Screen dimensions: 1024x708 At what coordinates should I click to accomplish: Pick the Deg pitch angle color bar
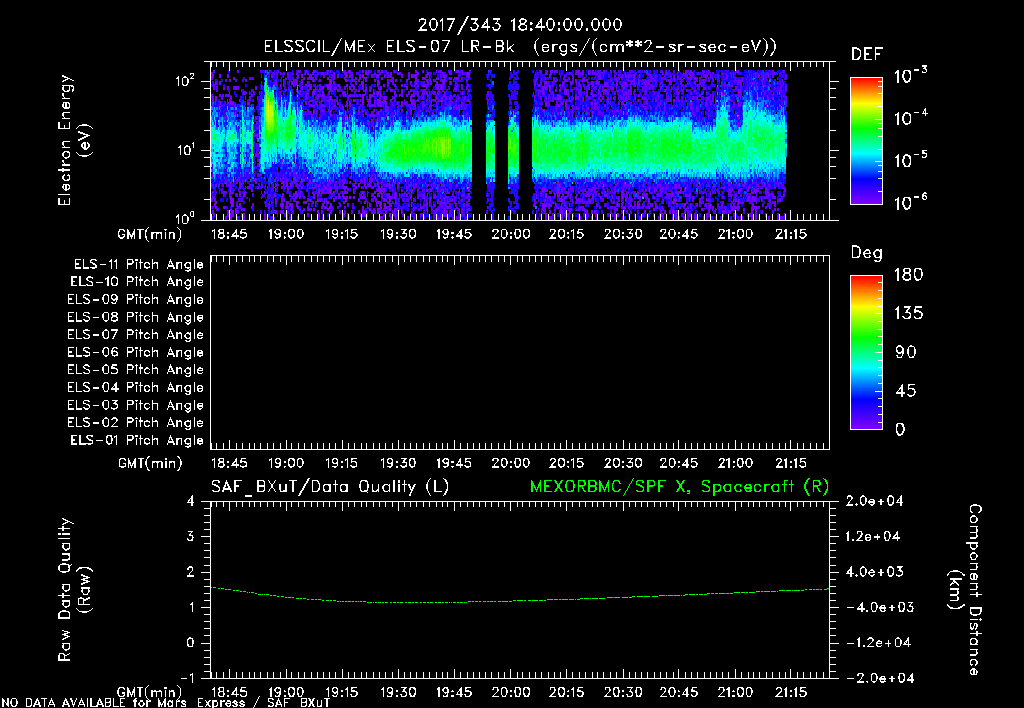coord(866,352)
